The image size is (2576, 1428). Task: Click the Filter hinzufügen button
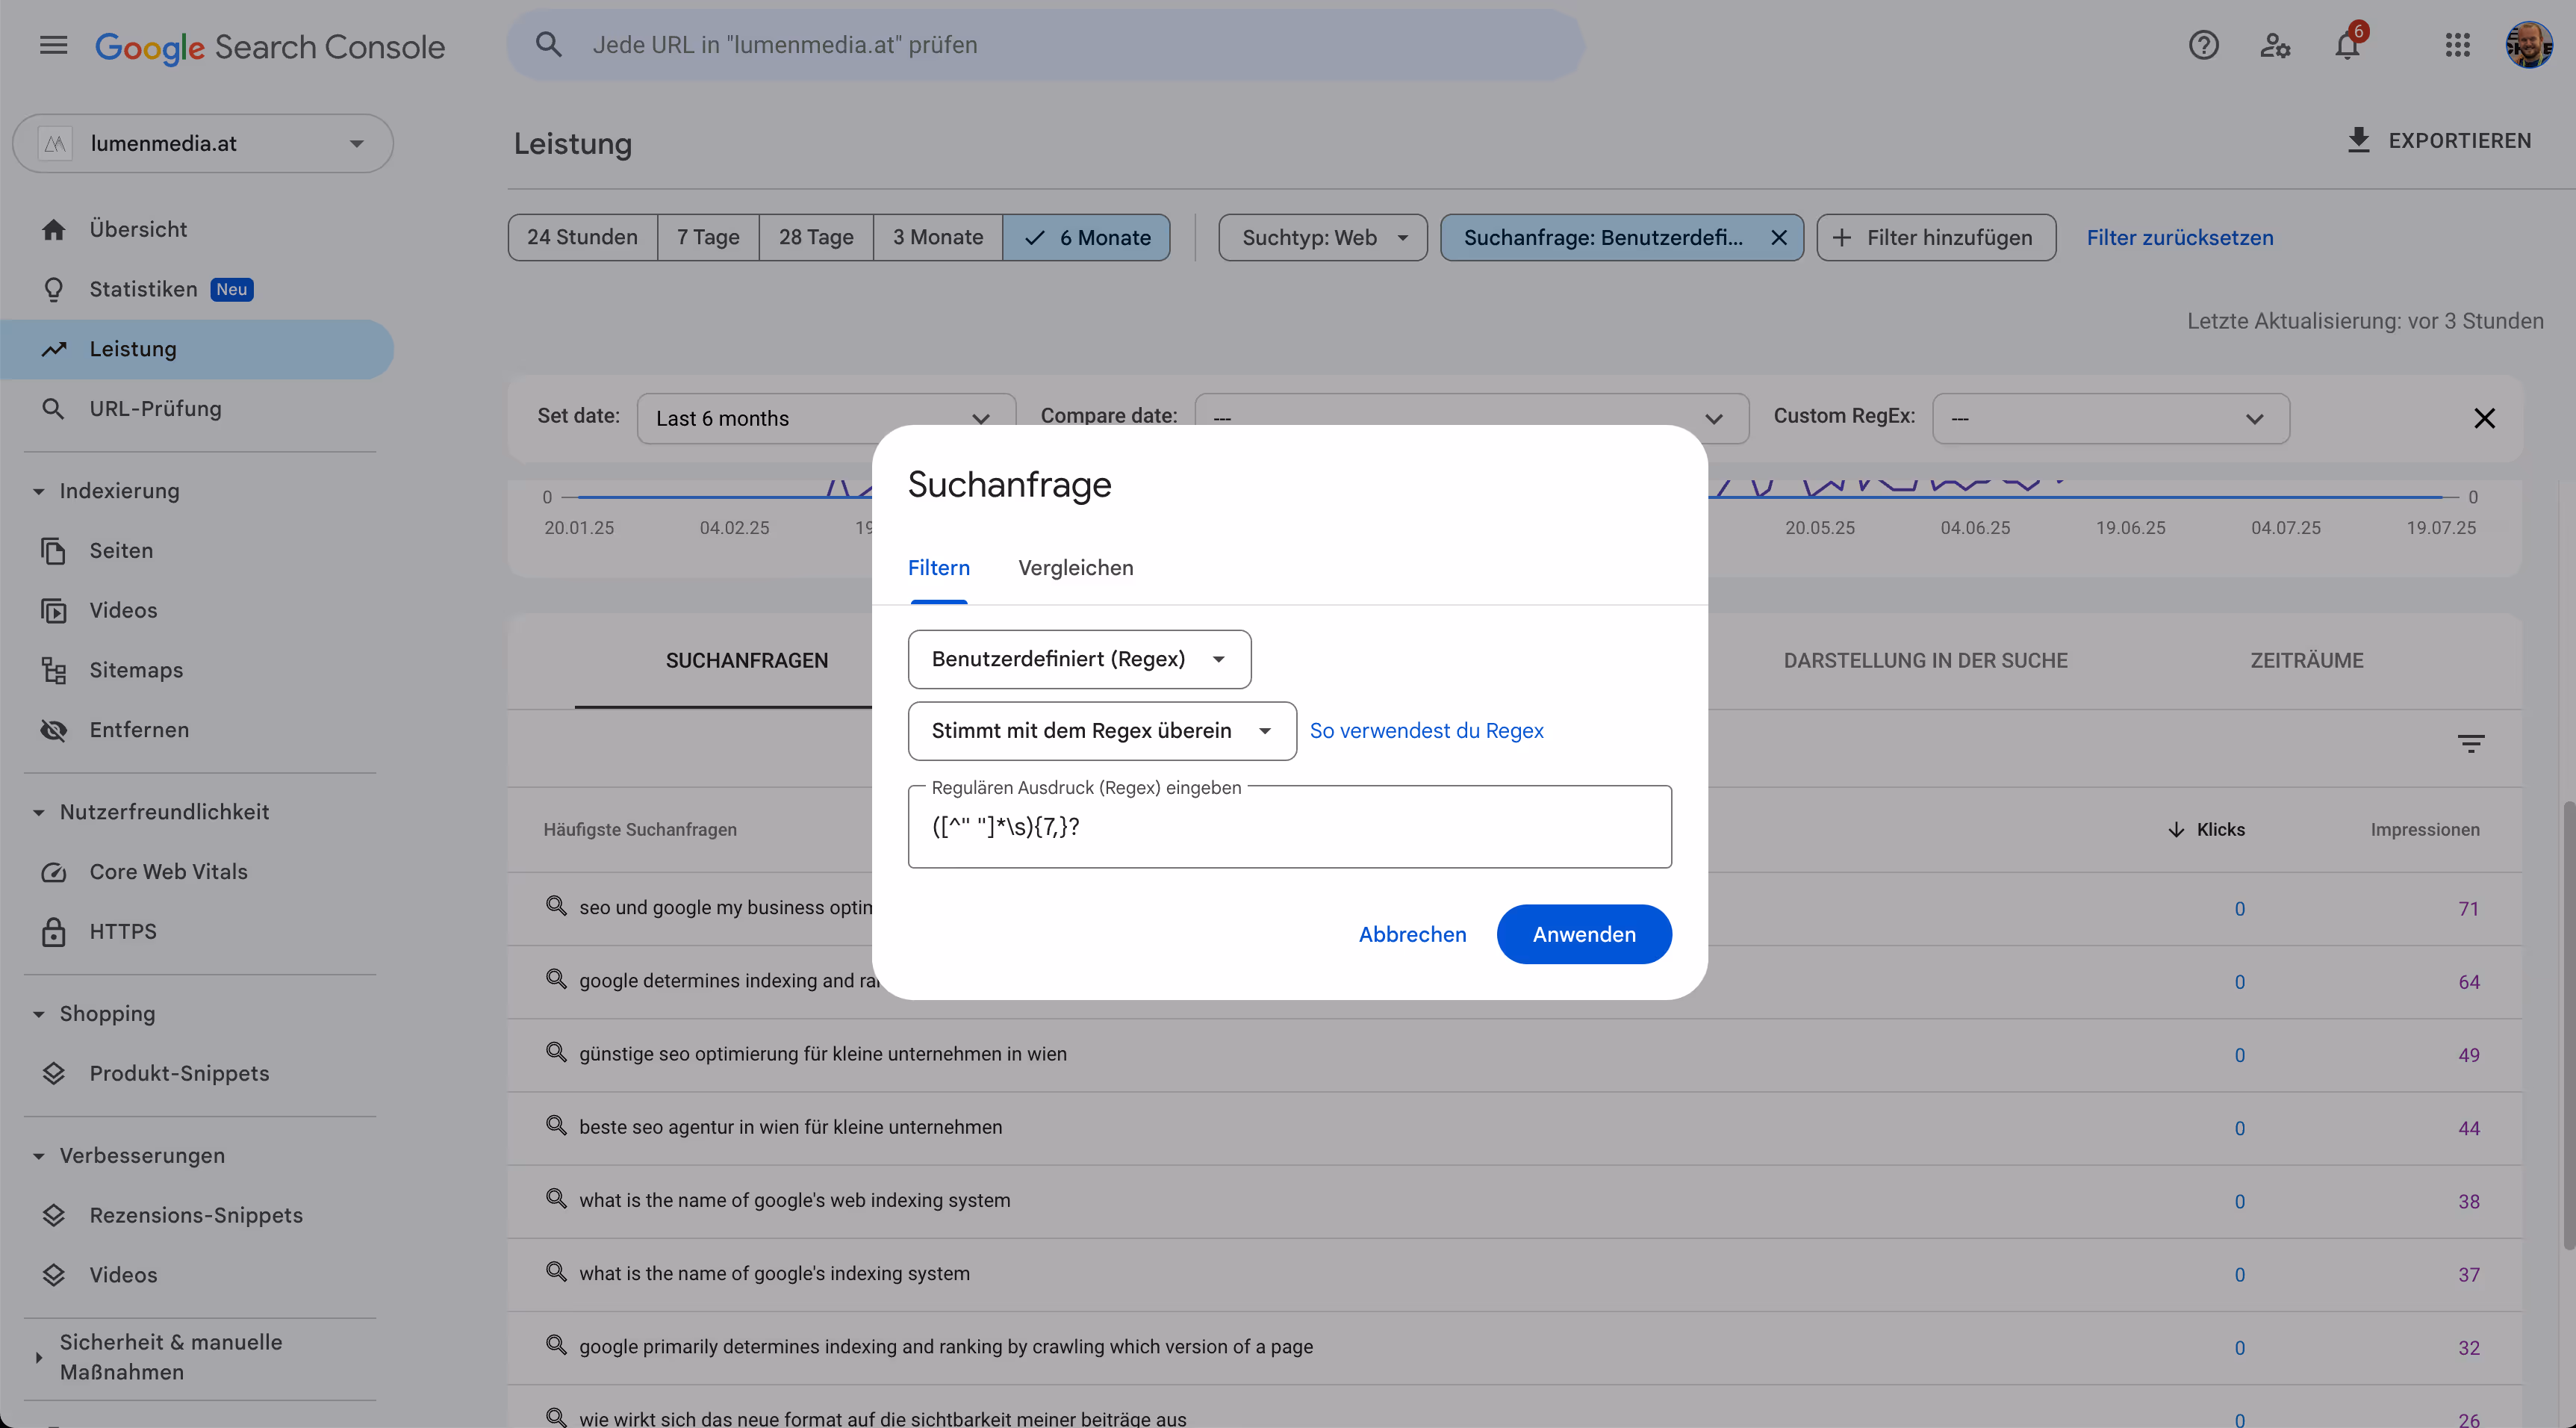tap(1936, 238)
